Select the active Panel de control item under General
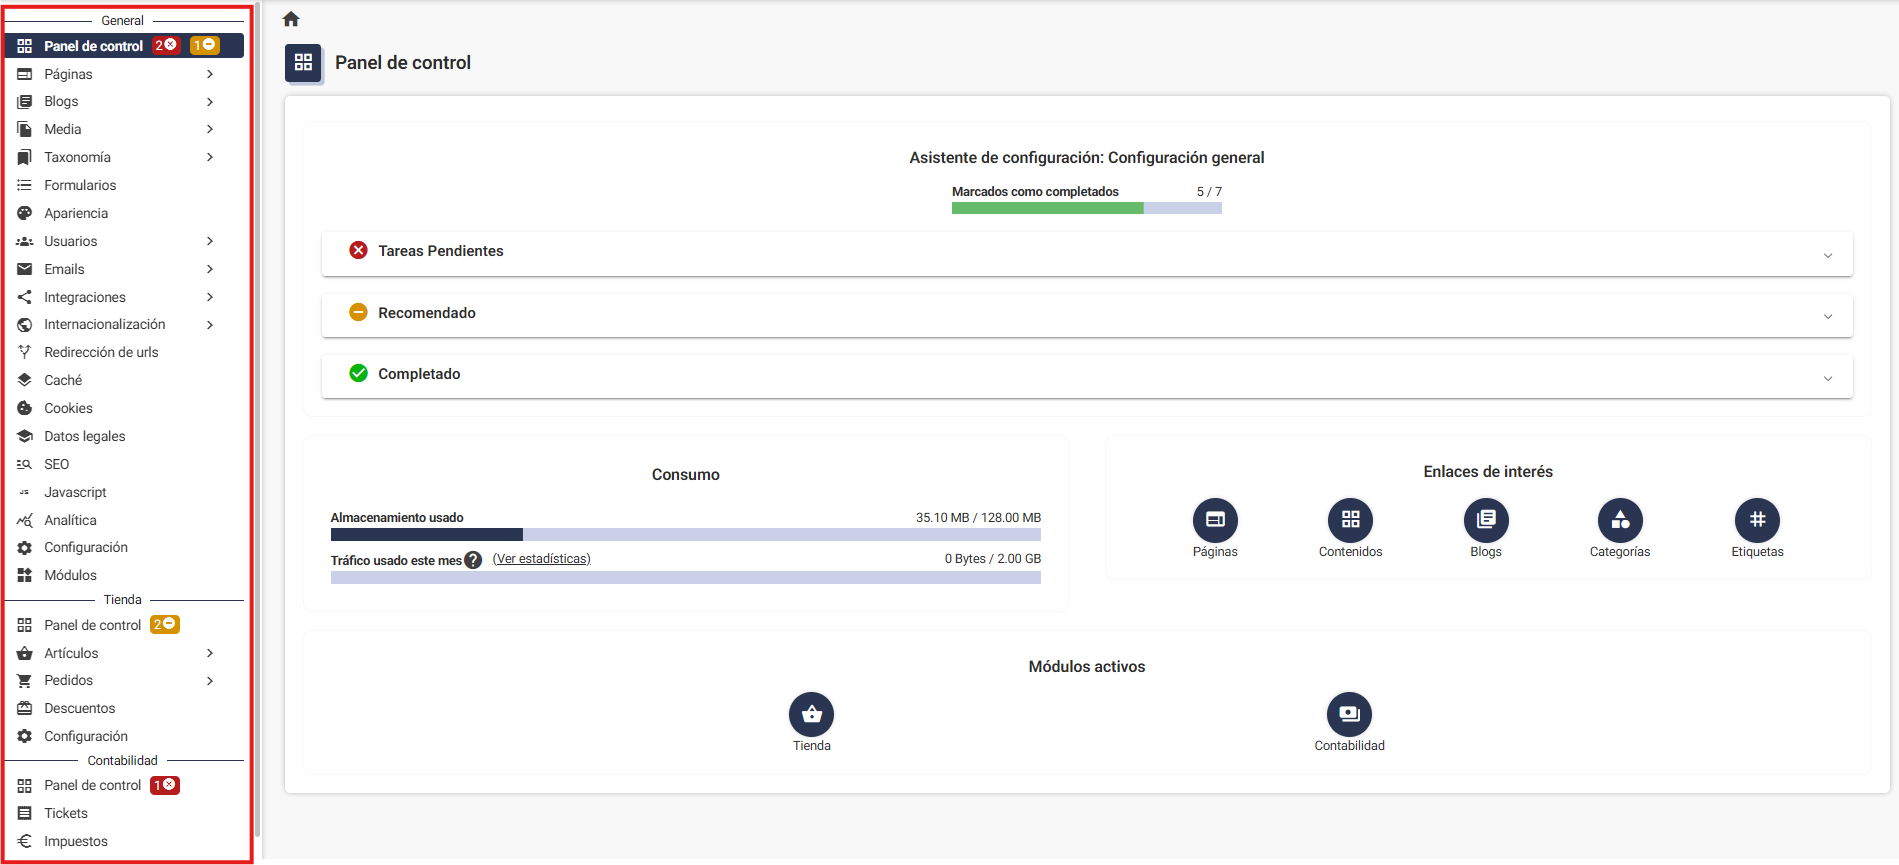The width and height of the screenshot is (1899, 865). [124, 46]
